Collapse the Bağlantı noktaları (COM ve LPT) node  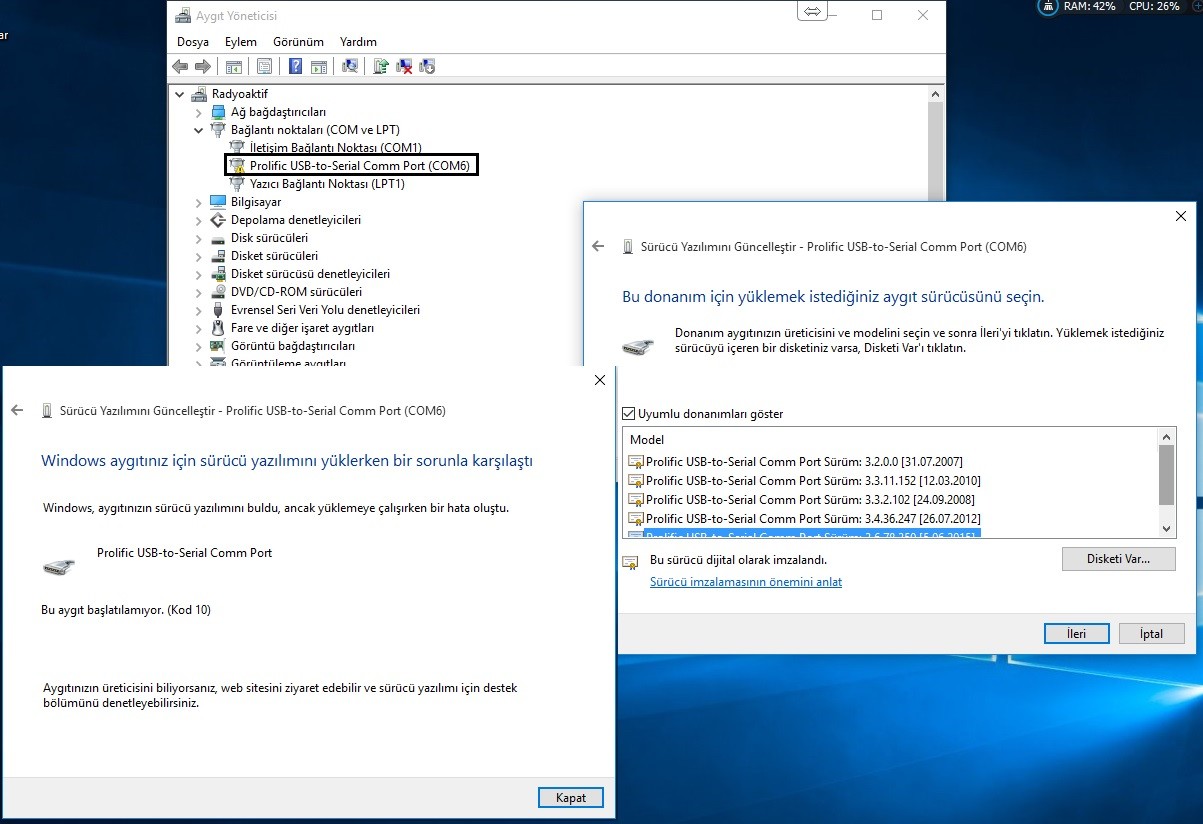pyautogui.click(x=199, y=130)
